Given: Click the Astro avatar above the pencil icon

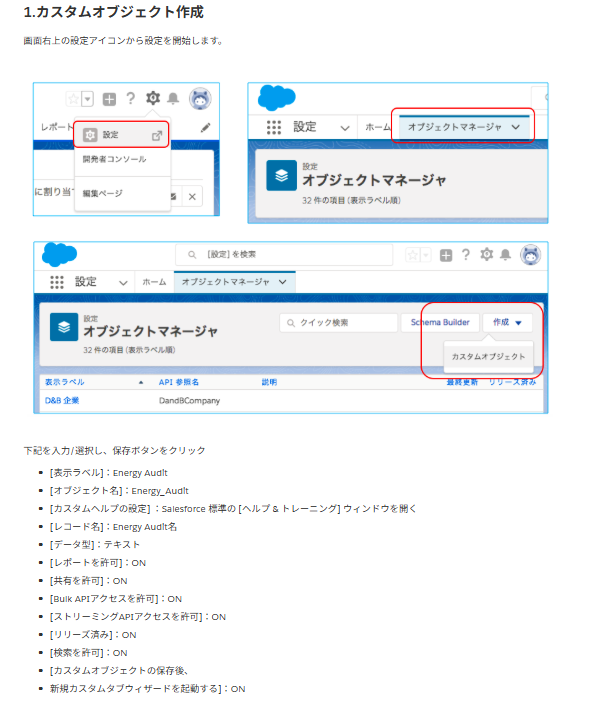Looking at the screenshot, I should pos(200,99).
